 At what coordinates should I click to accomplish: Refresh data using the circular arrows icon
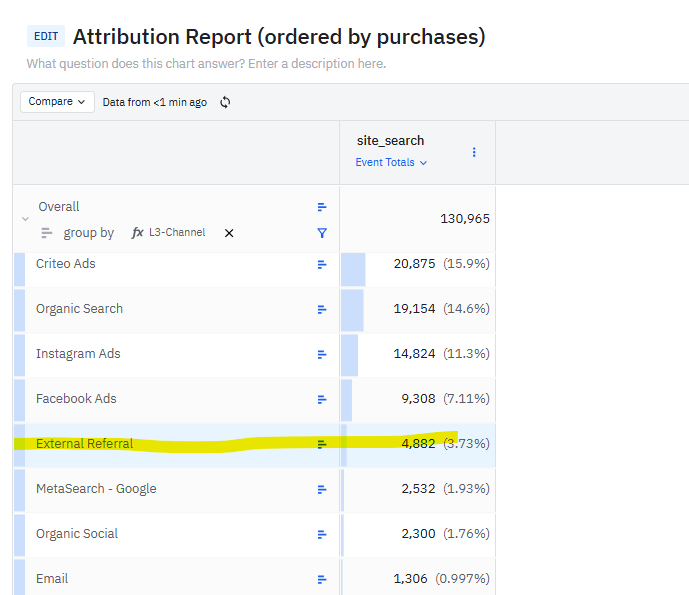tap(225, 102)
